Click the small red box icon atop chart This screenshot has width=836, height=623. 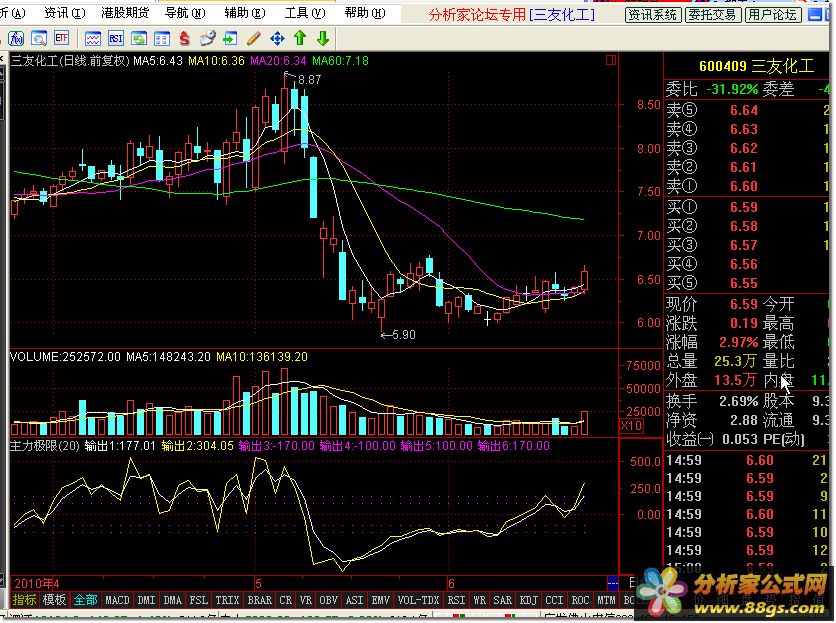pos(611,60)
